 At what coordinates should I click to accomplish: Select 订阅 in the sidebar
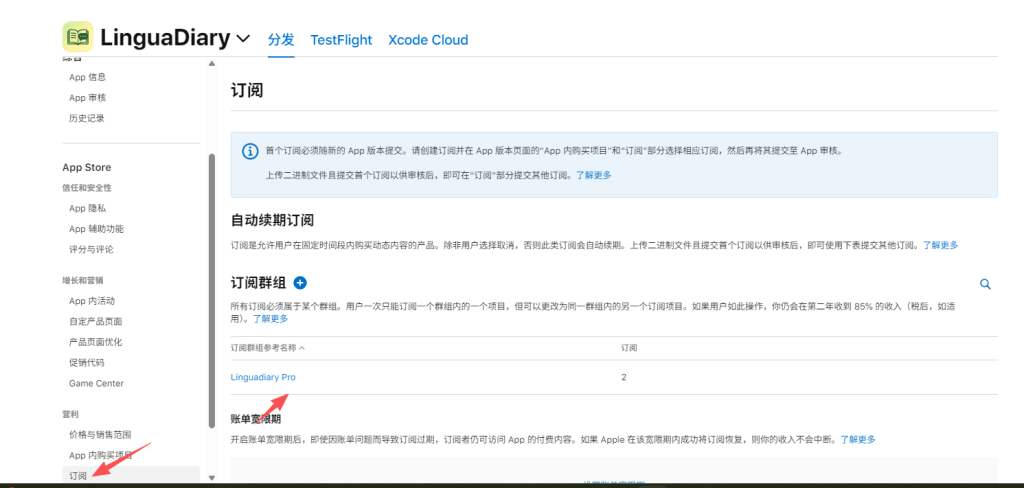[x=78, y=476]
